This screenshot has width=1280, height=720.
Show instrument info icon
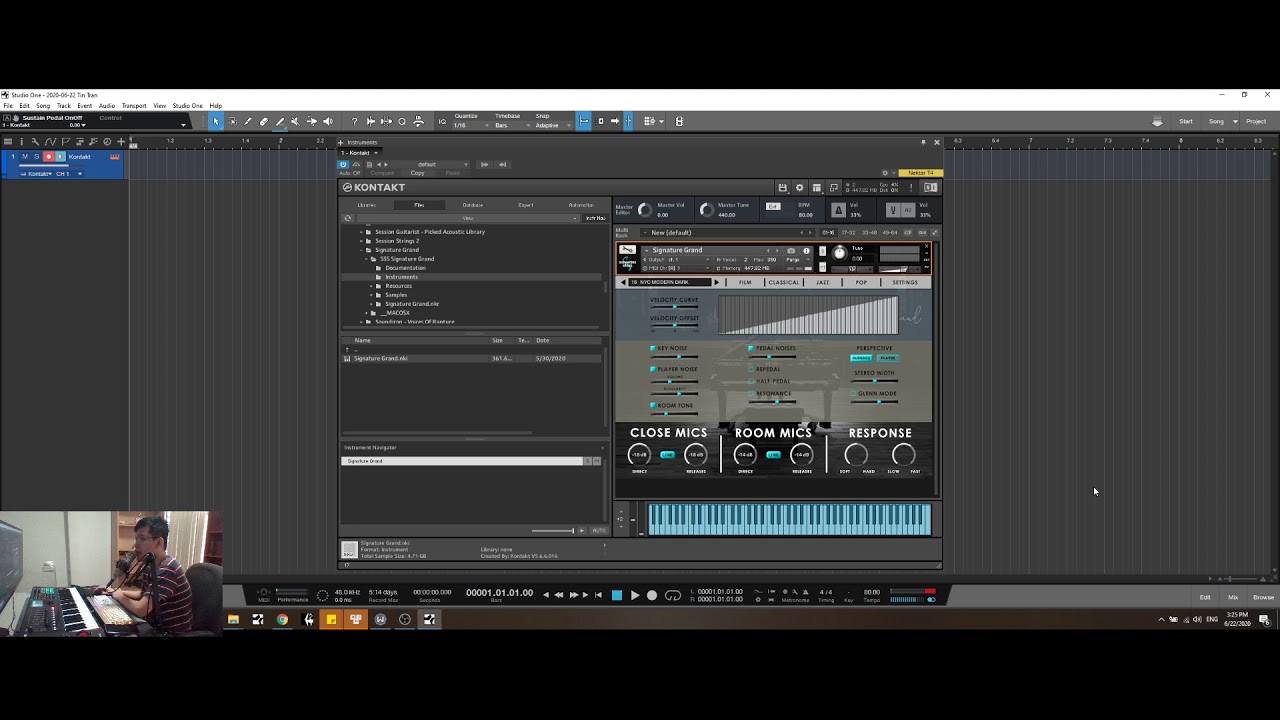point(806,251)
